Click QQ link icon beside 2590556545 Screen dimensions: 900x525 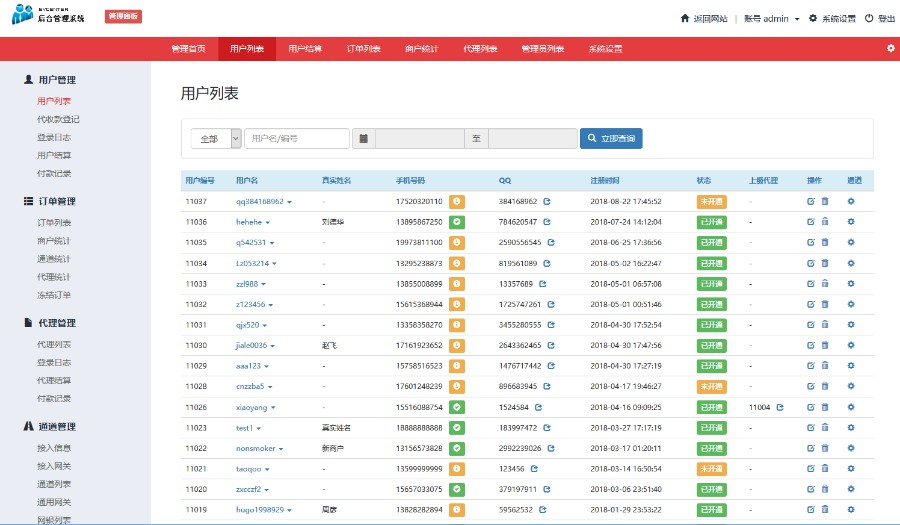[x=550, y=242]
